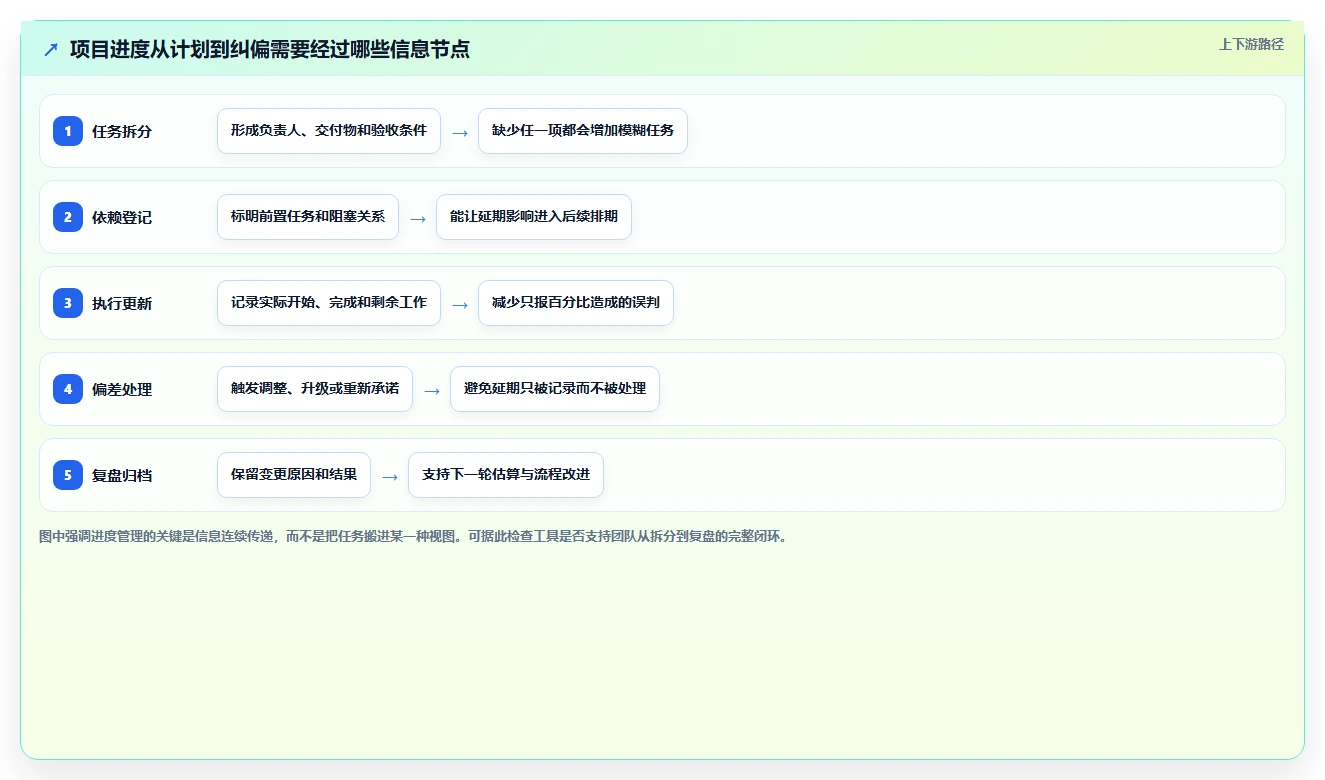Click the 复盘归档 step label
Screen dimensions: 1325x780
click(122, 475)
